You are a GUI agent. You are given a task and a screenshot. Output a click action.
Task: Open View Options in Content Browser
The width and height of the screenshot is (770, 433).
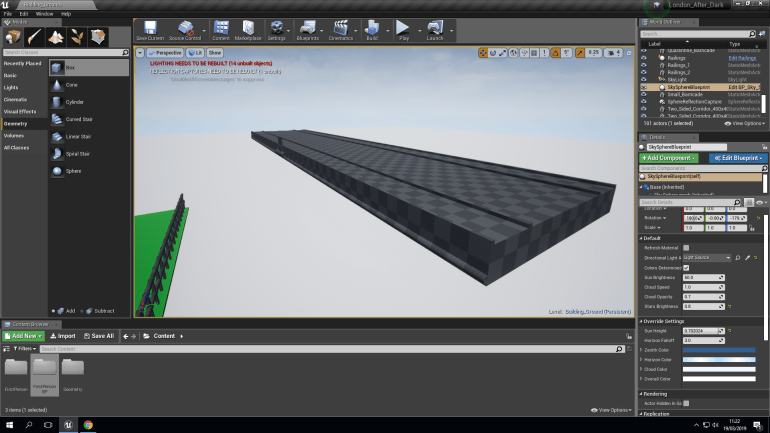pyautogui.click(x=611, y=410)
